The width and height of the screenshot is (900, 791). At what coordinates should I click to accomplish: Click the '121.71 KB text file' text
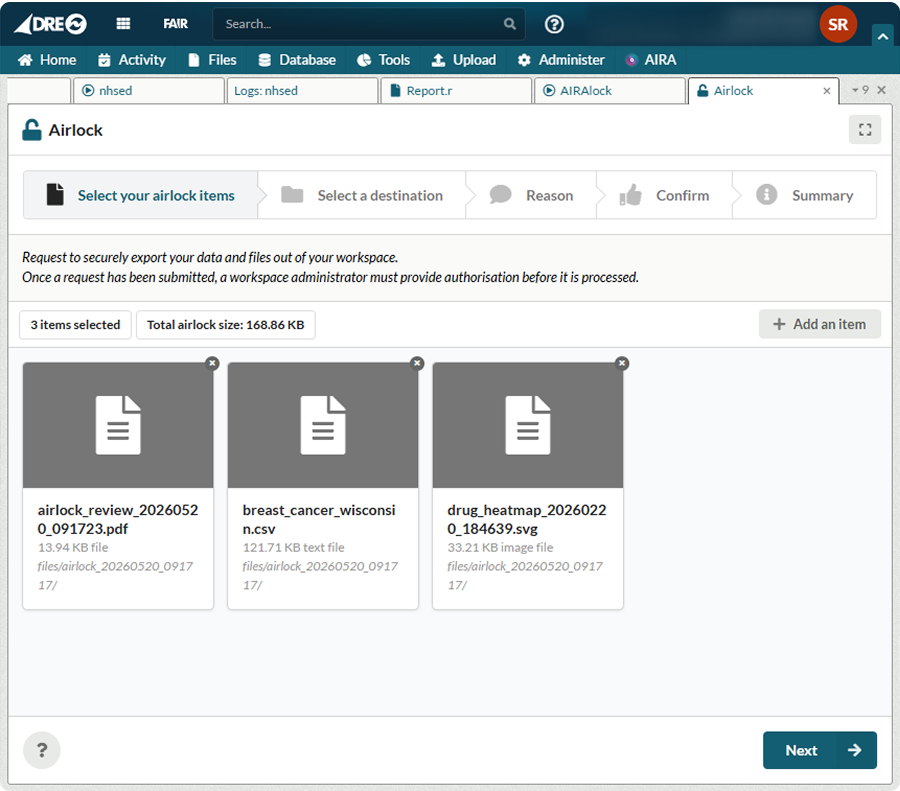tap(293, 548)
